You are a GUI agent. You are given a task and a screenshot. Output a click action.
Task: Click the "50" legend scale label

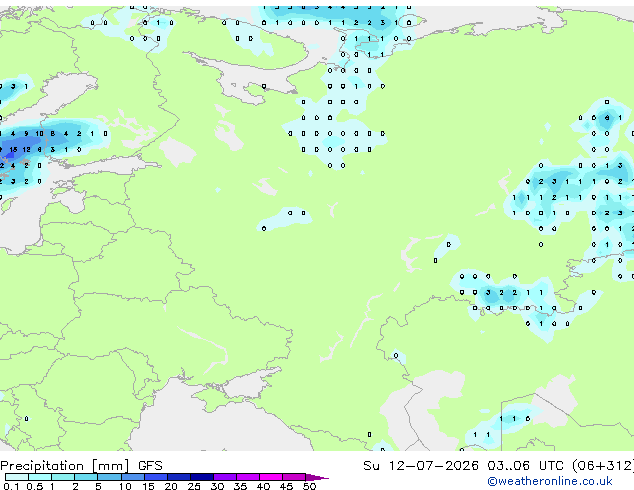pyautogui.click(x=309, y=486)
